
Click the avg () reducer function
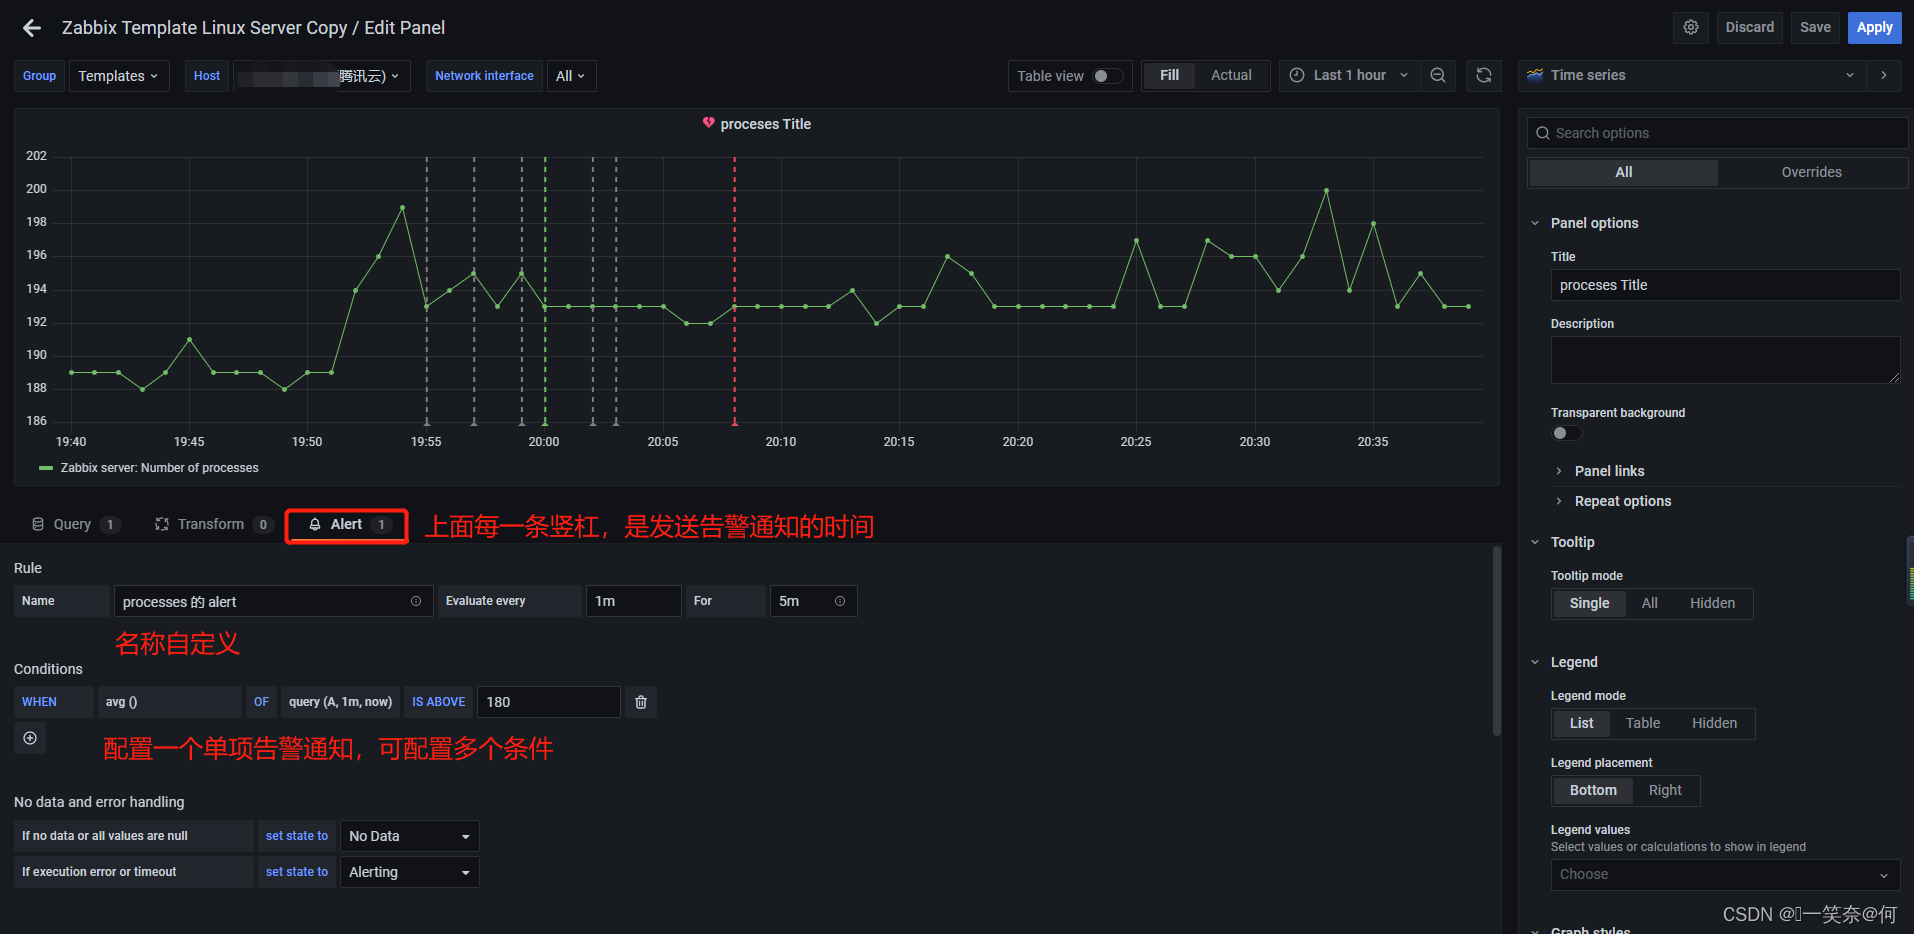[170, 702]
